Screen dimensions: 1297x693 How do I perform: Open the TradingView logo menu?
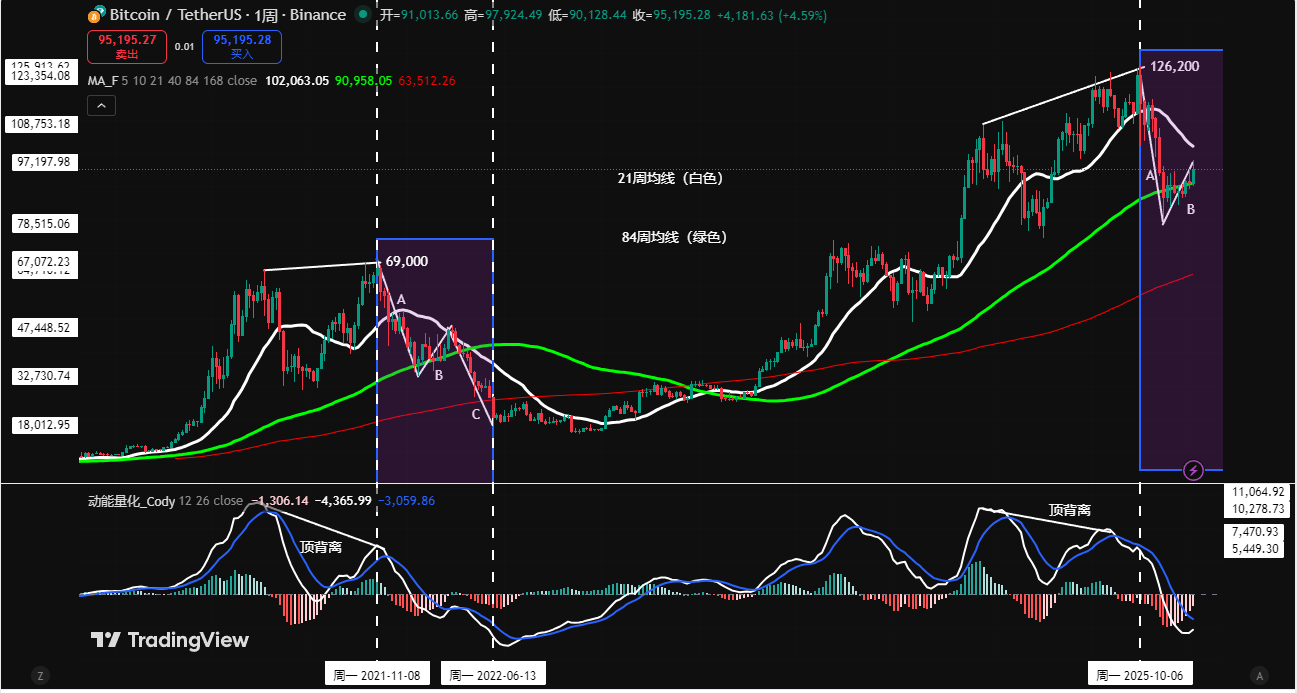click(x=170, y=639)
